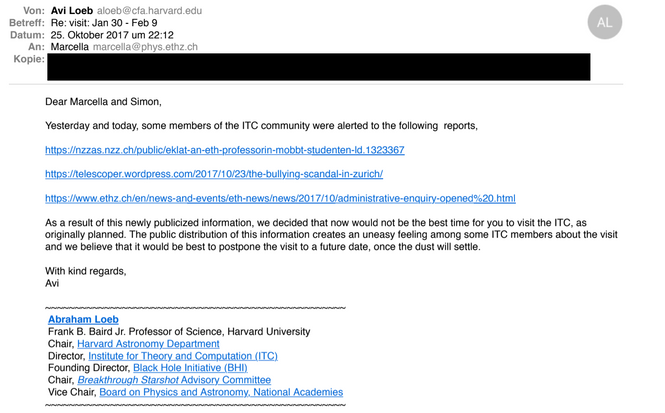The image size is (665, 413).
Task: Click the greeting Dear Marcella and Simon
Action: point(104,102)
